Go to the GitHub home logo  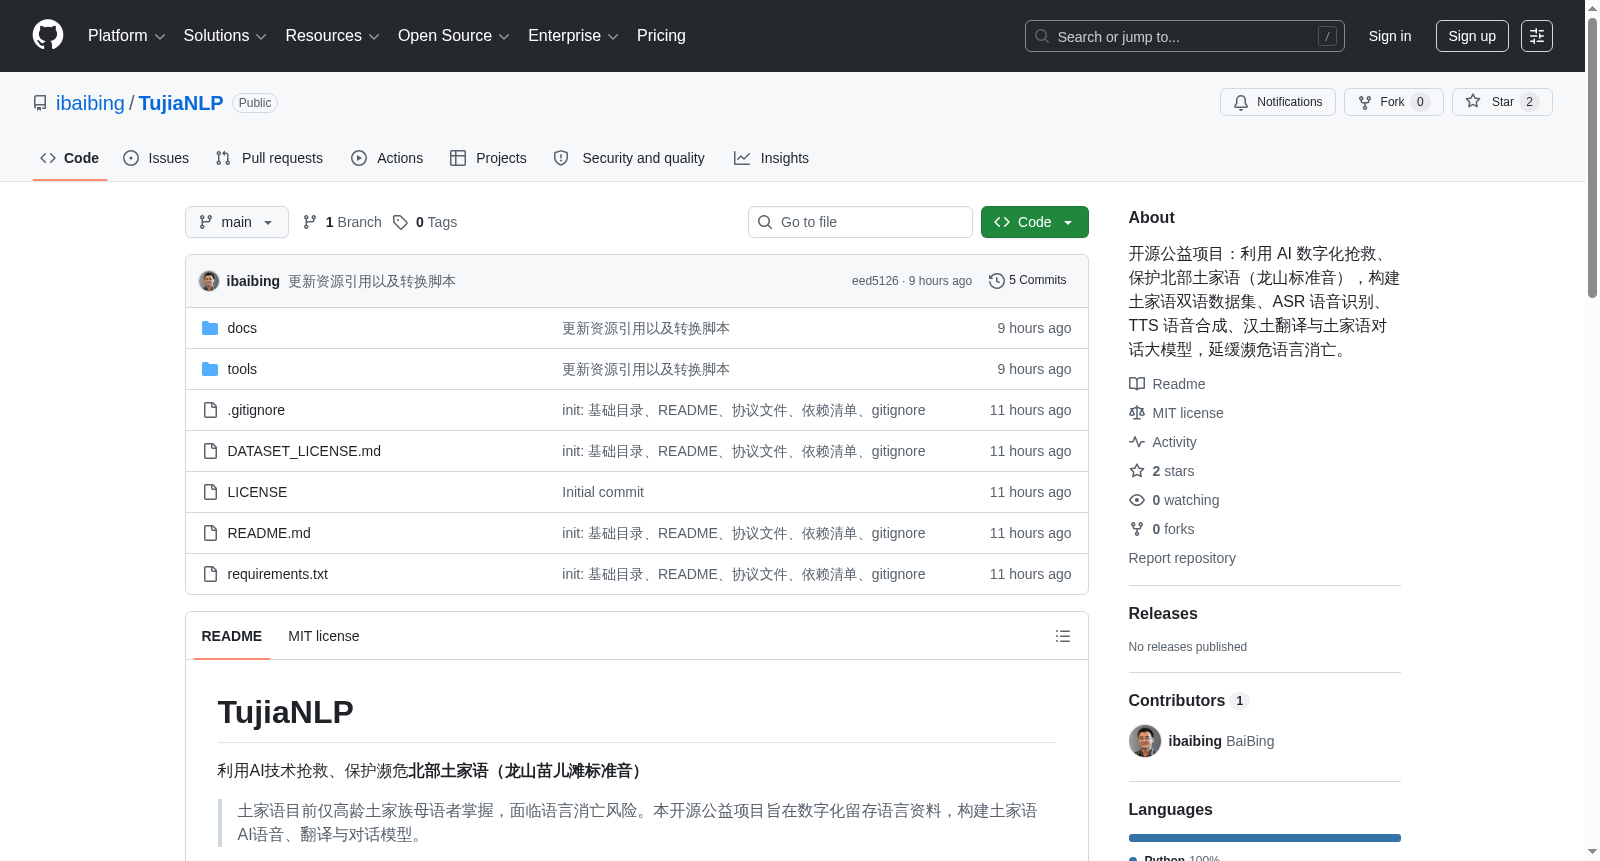(x=48, y=35)
